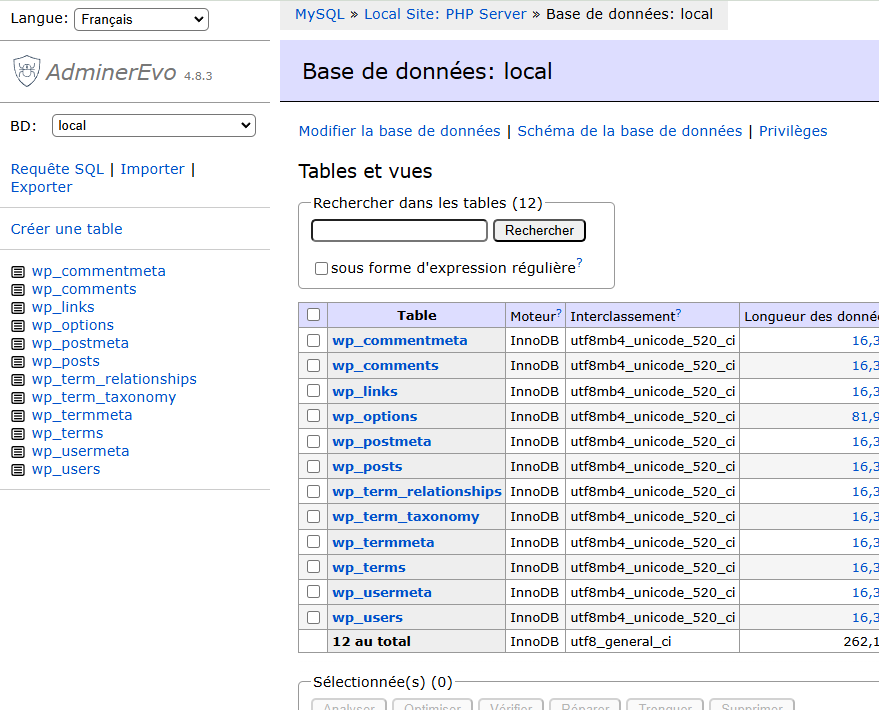Open the help question mark next to Moteur
The height and width of the screenshot is (710, 879).
558,312
